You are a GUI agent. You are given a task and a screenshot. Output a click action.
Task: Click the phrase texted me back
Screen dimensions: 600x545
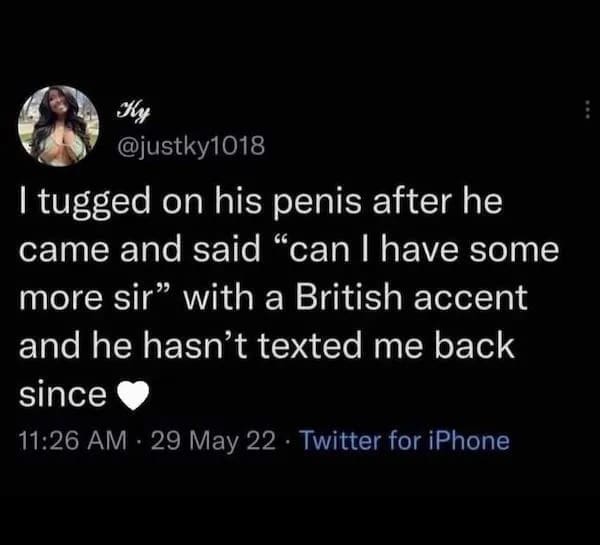(x=386, y=346)
